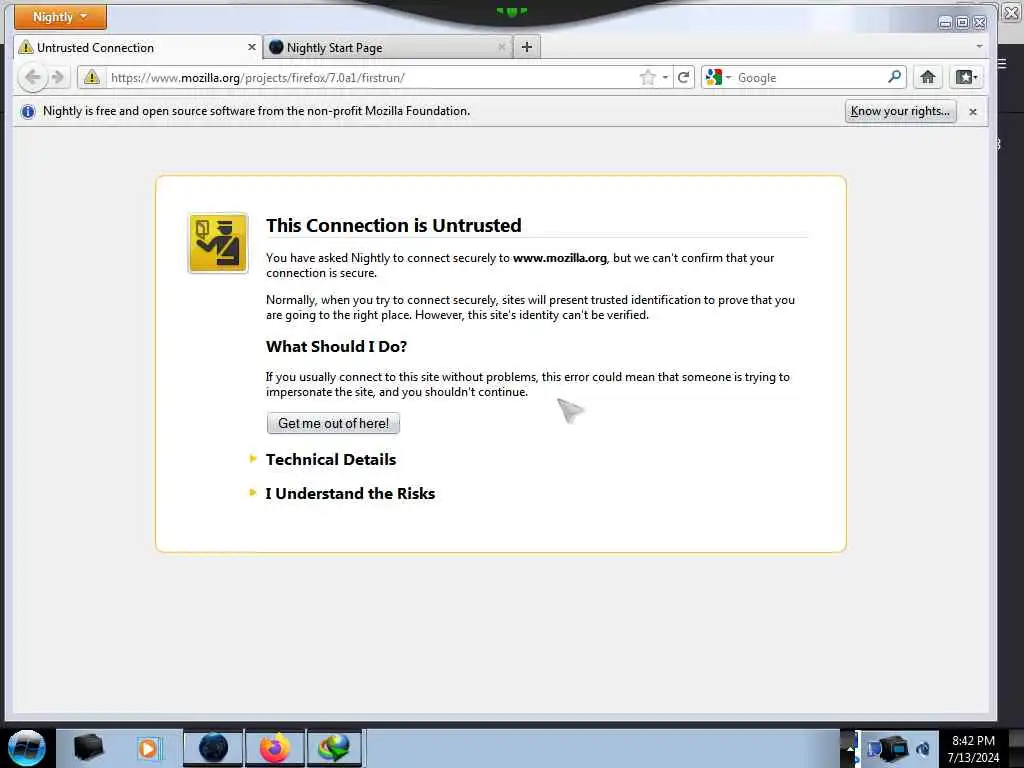Click the This Connection is Untrusted heading
The width and height of the screenshot is (1024, 768).
[393, 225]
